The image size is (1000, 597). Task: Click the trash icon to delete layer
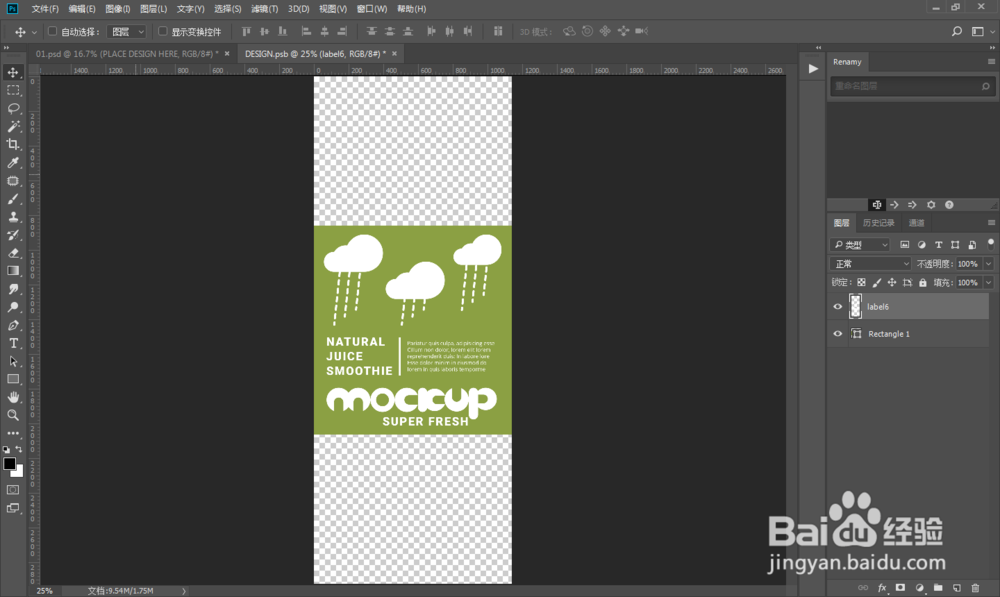pos(975,587)
